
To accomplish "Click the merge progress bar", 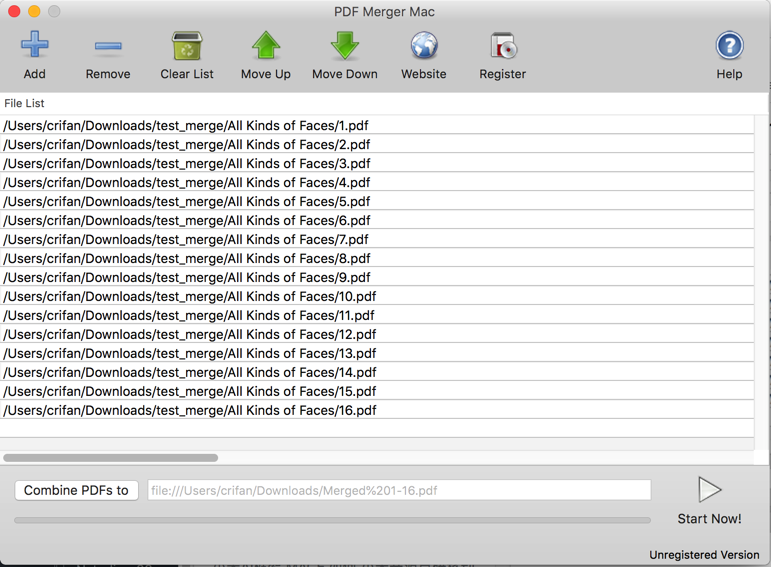I will 332,520.
